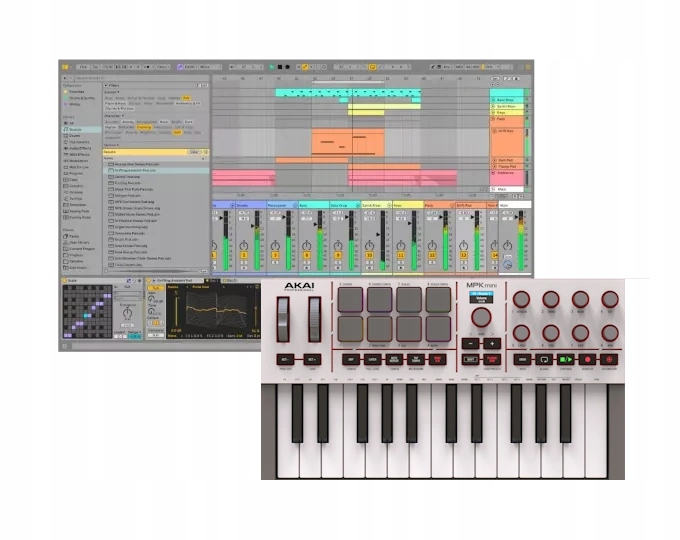Enable the Draw Mode pencil in the control bar
The height and width of the screenshot is (540, 680).
coord(432,67)
